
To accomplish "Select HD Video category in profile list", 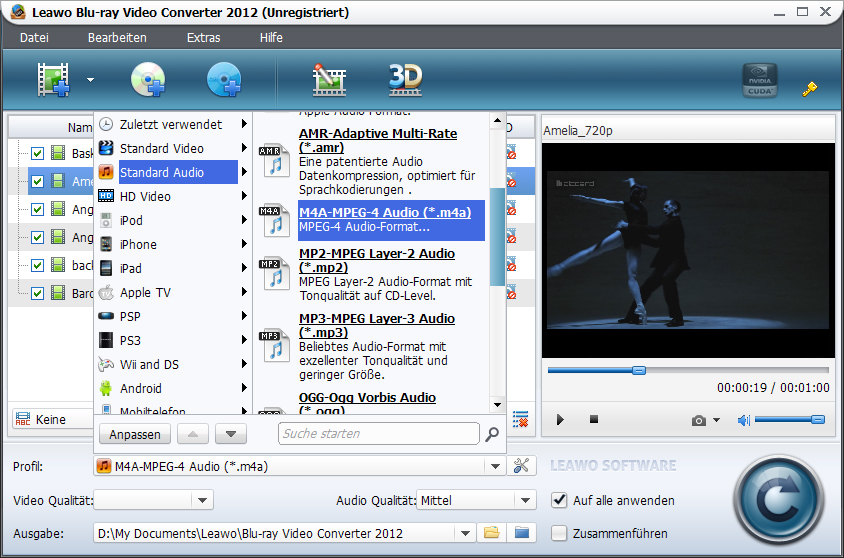I will [145, 196].
